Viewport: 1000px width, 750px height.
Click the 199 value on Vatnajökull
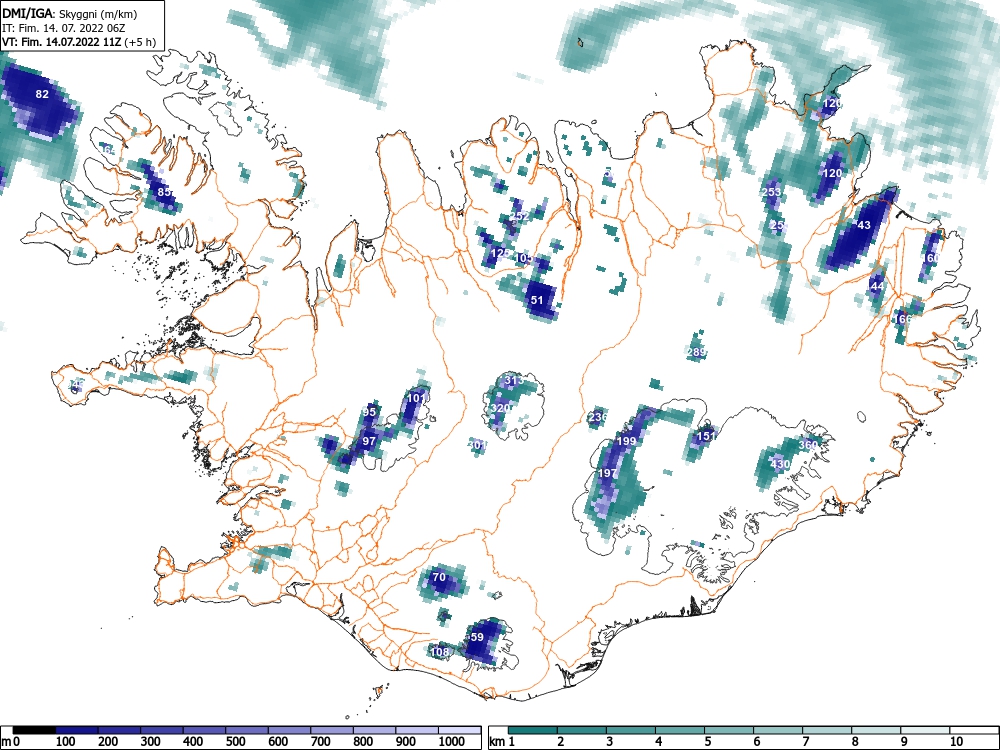[626, 441]
